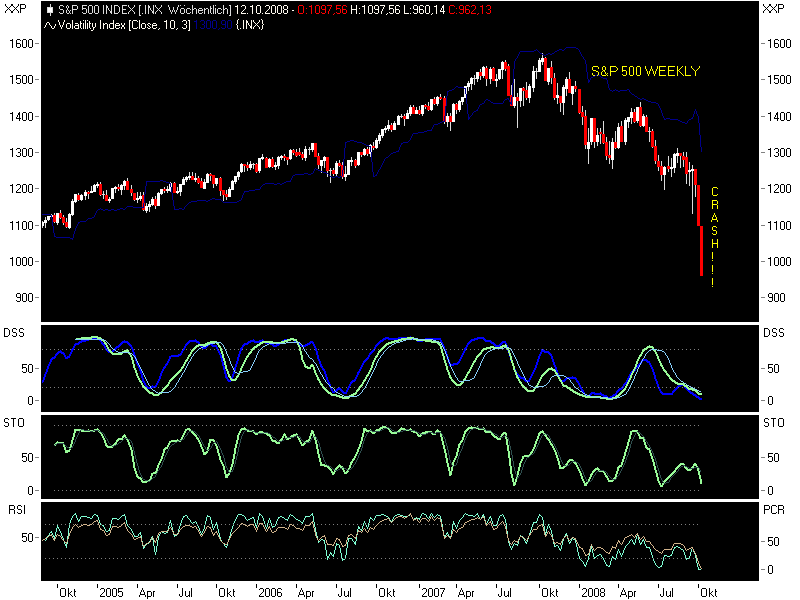Click the 900 price label on left axis
The width and height of the screenshot is (800, 600).
click(24, 298)
